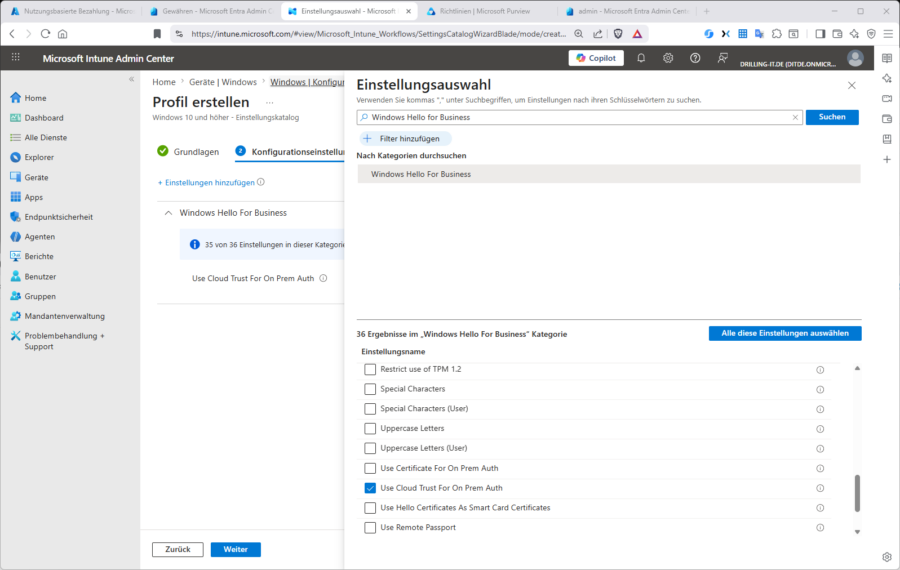
Task: Clear the search field with X
Action: click(x=795, y=117)
